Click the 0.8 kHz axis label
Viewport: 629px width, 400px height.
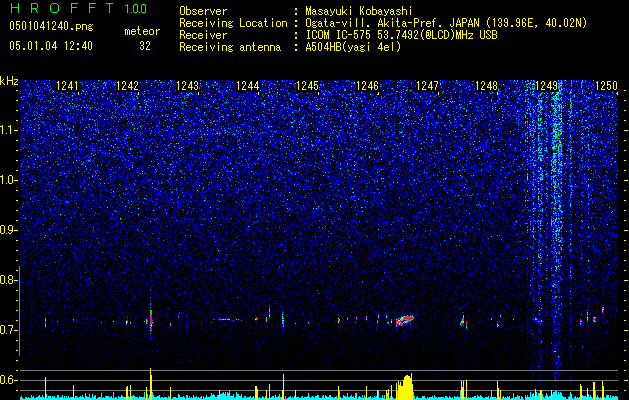tap(8, 280)
